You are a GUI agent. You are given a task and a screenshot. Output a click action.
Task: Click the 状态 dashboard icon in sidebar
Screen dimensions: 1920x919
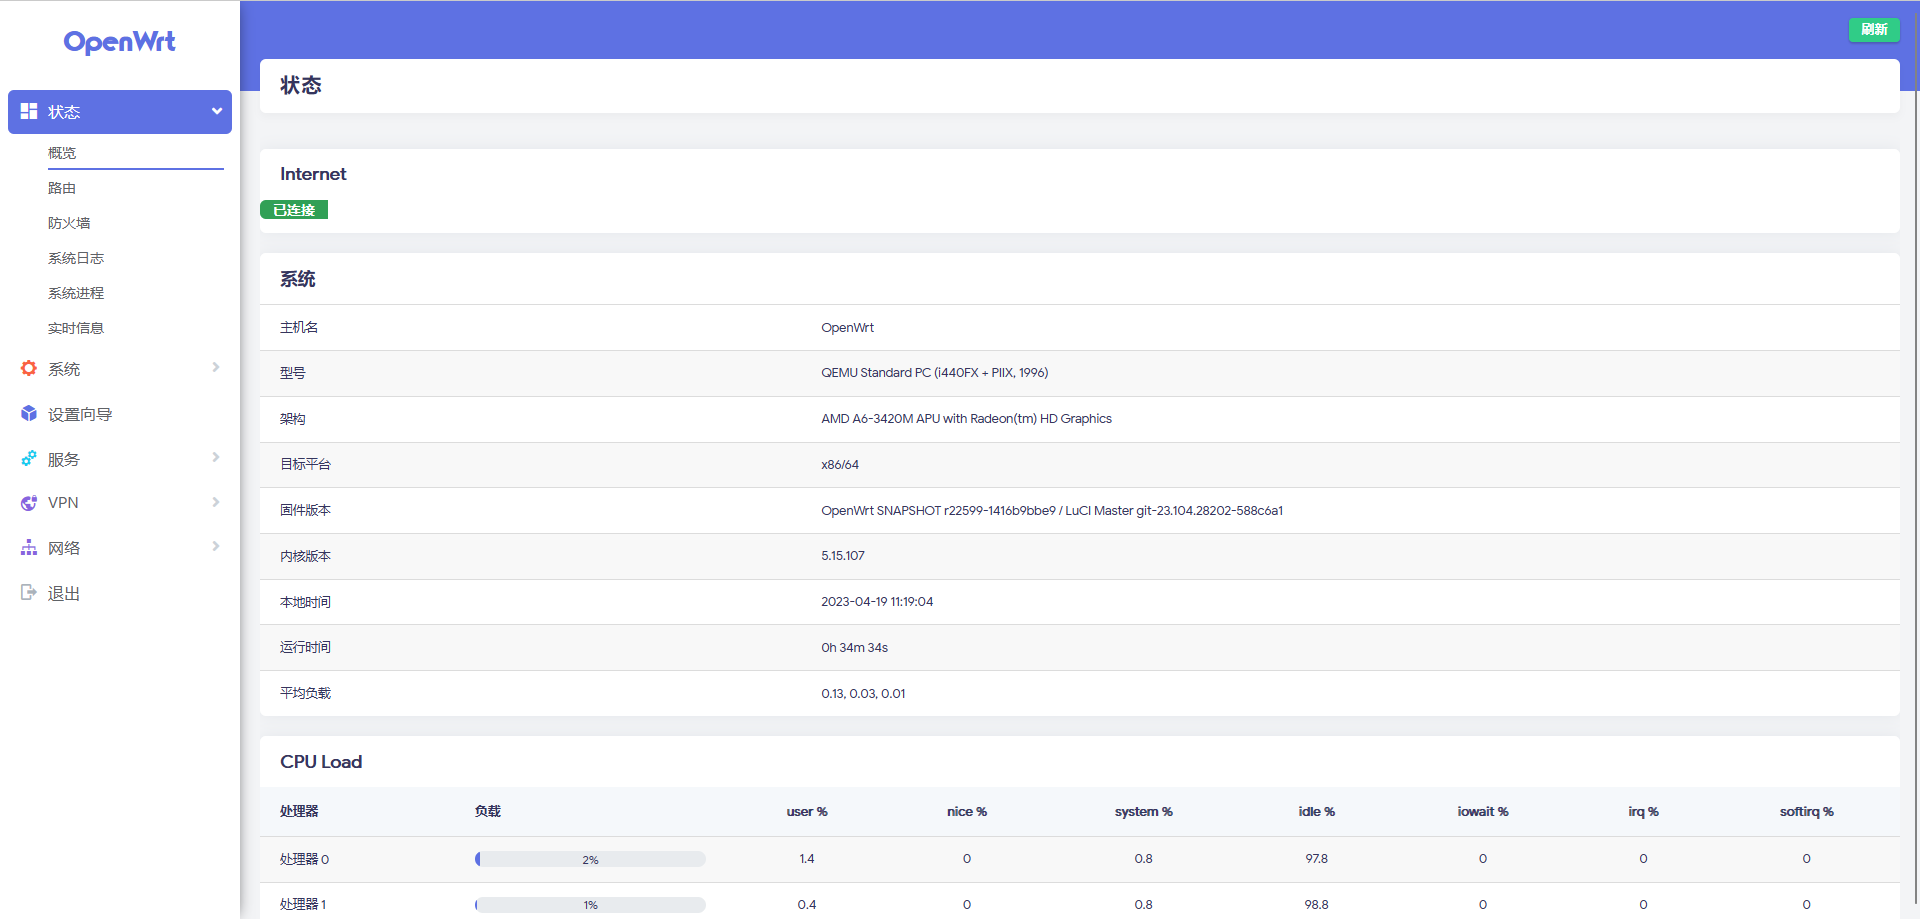28,111
